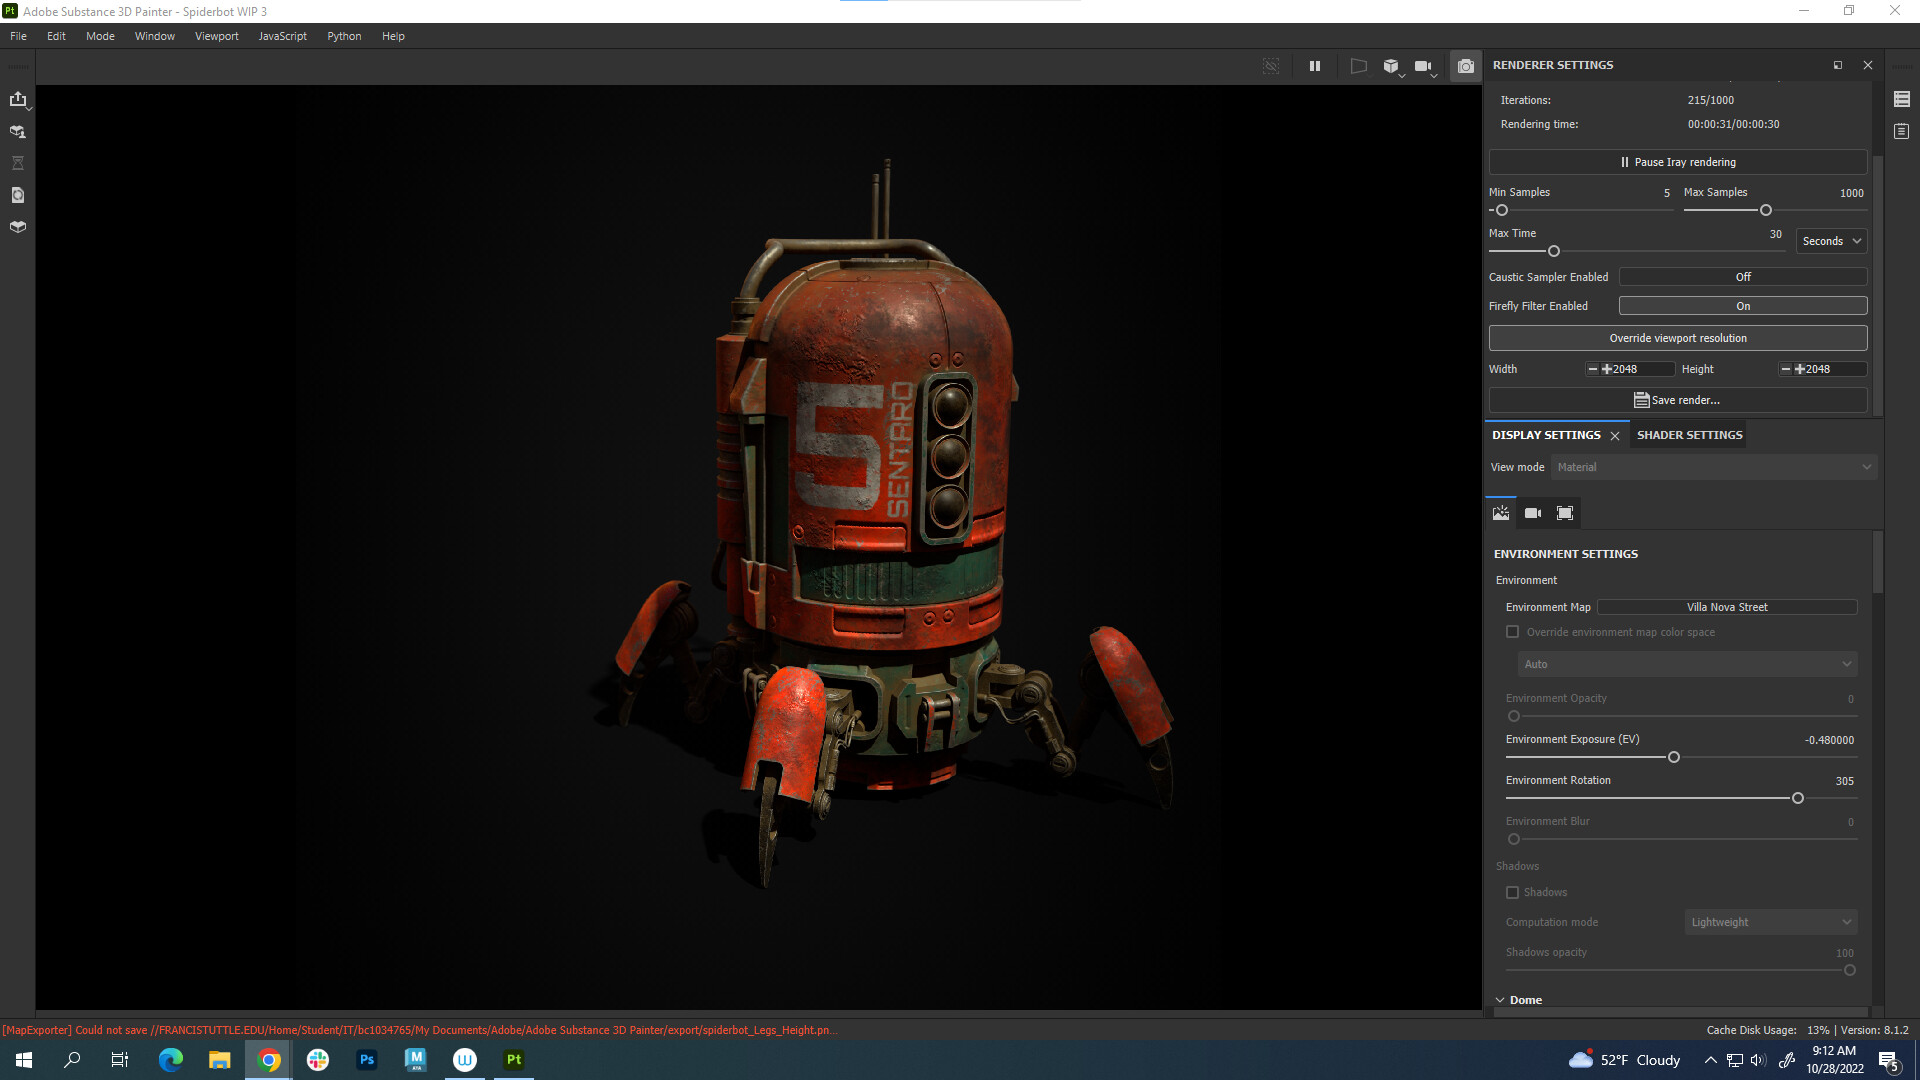Click the viewport settings frame icon in Display Settings
The height and width of the screenshot is (1080, 1920).
click(1564, 512)
